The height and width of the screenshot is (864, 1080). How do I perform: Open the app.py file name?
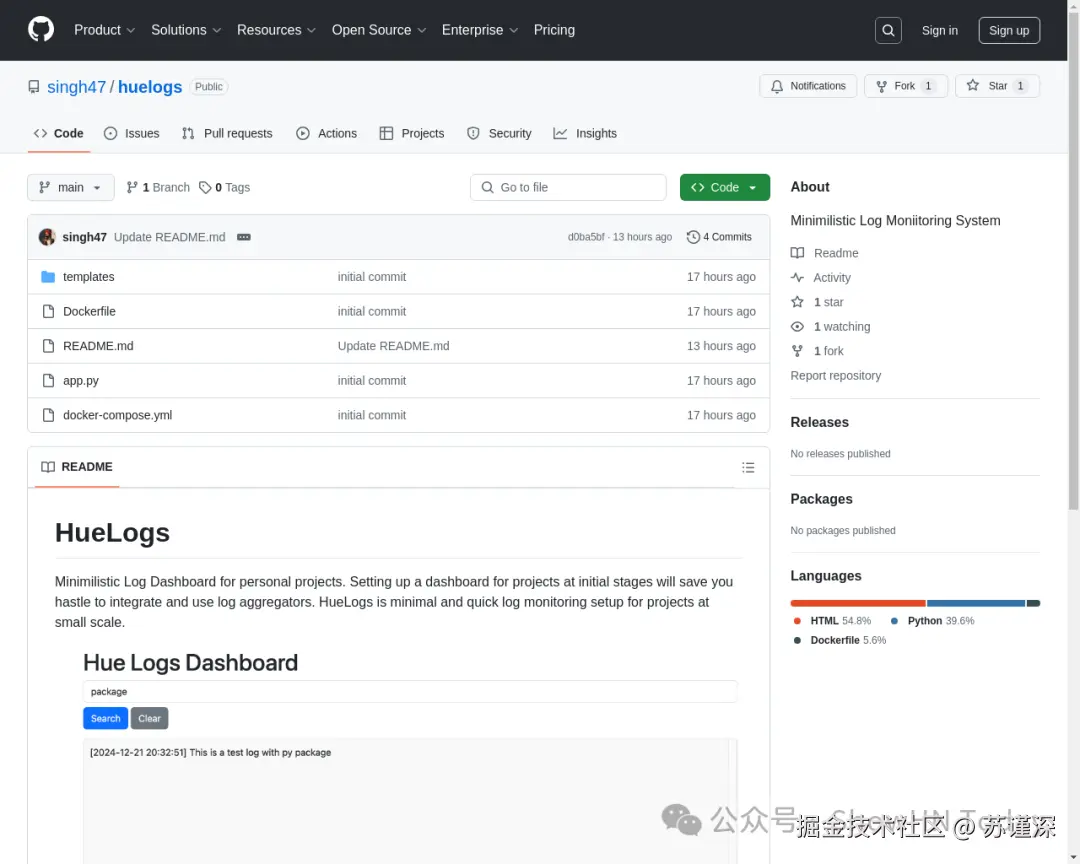(81, 380)
